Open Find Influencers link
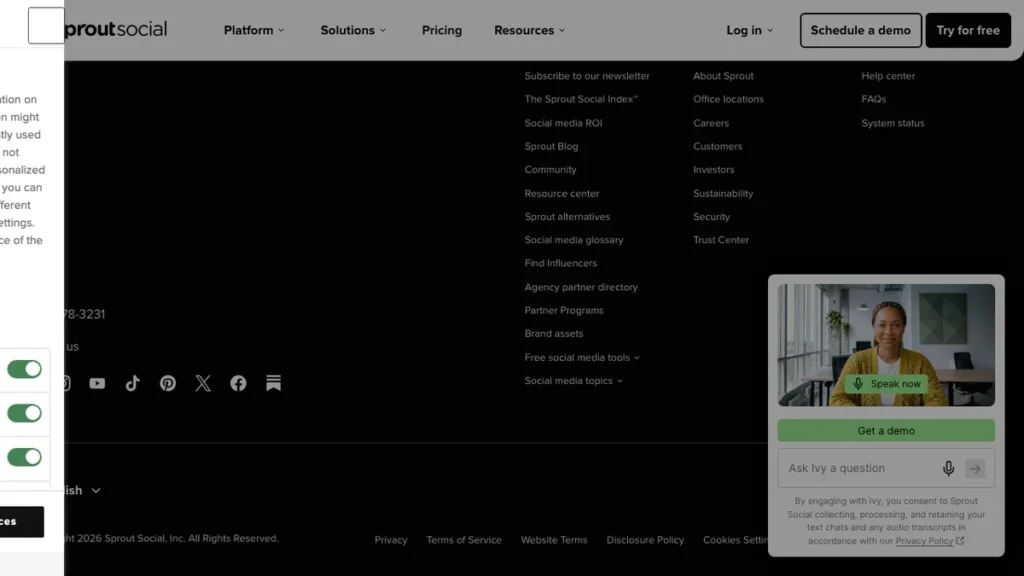 (560, 263)
